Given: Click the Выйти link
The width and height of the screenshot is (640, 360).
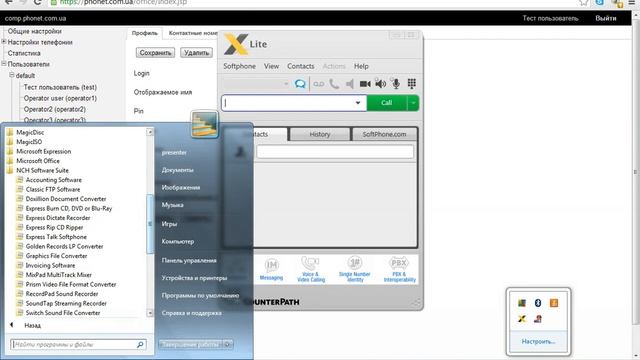Looking at the screenshot, I should point(606,18).
